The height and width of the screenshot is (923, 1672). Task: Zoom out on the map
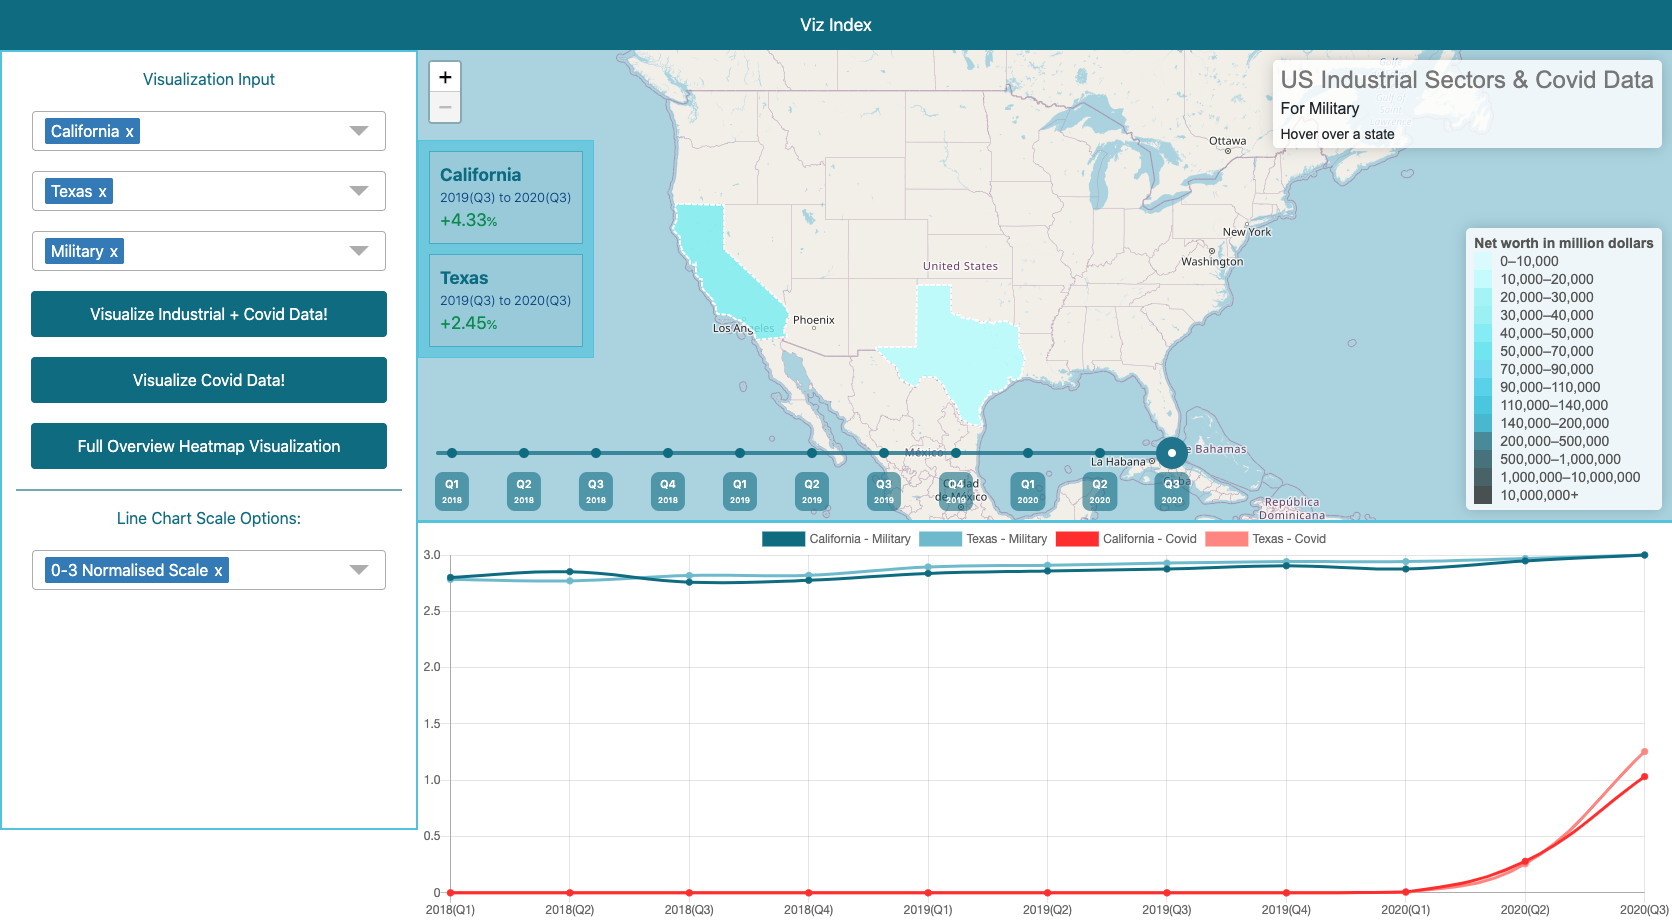click(445, 107)
